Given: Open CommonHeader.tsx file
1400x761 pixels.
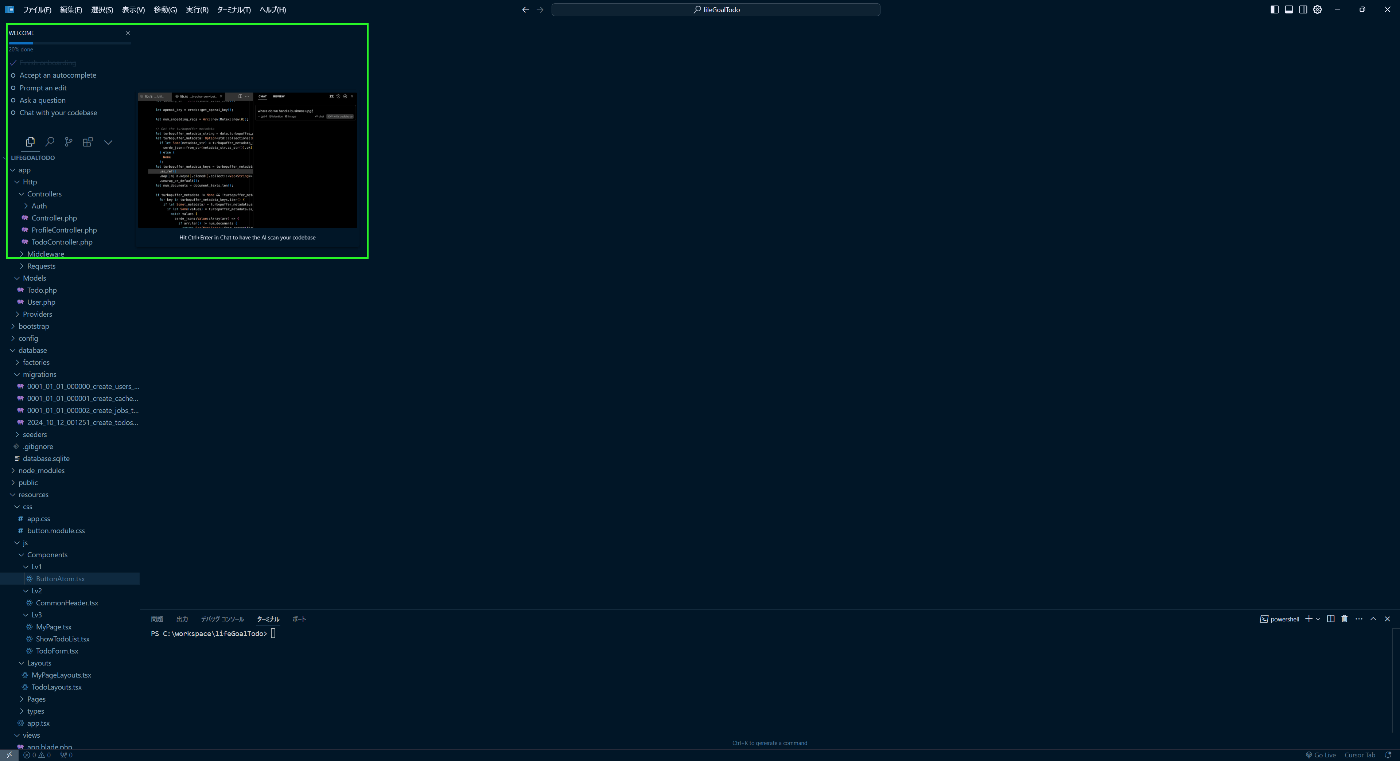Looking at the screenshot, I should click(67, 603).
